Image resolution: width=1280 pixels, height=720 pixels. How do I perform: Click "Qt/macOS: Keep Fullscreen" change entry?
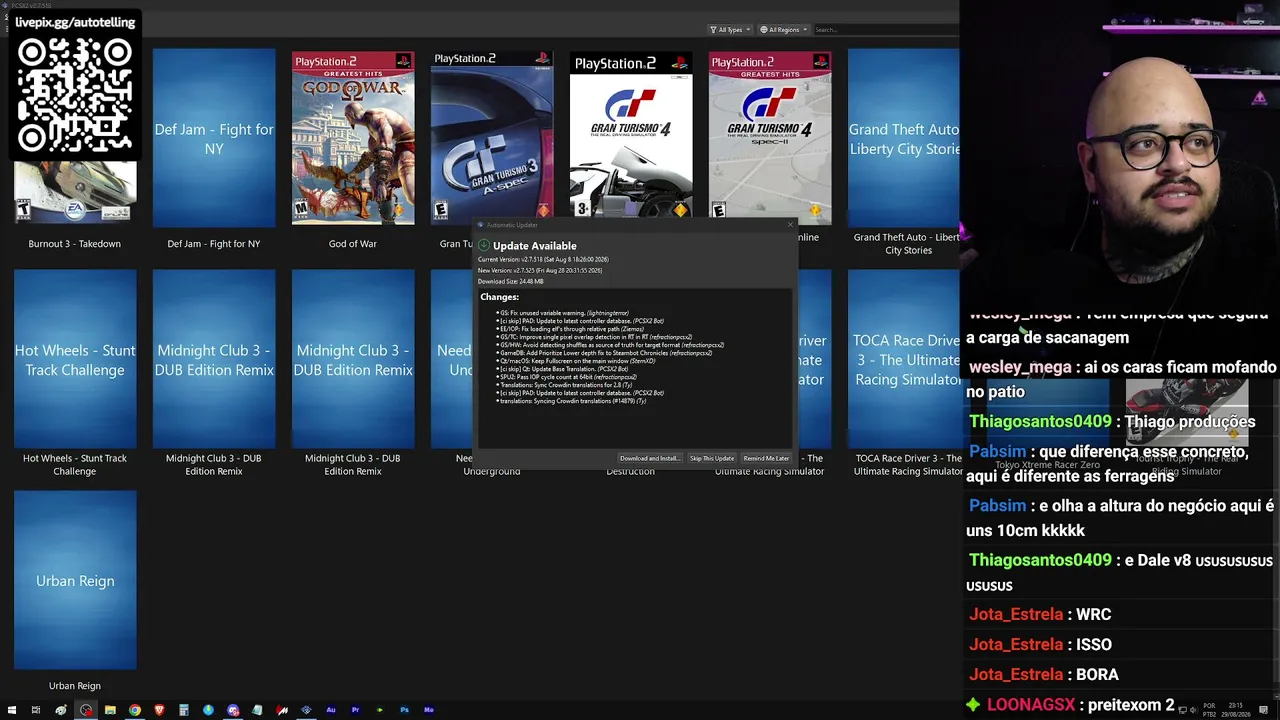click(x=576, y=361)
